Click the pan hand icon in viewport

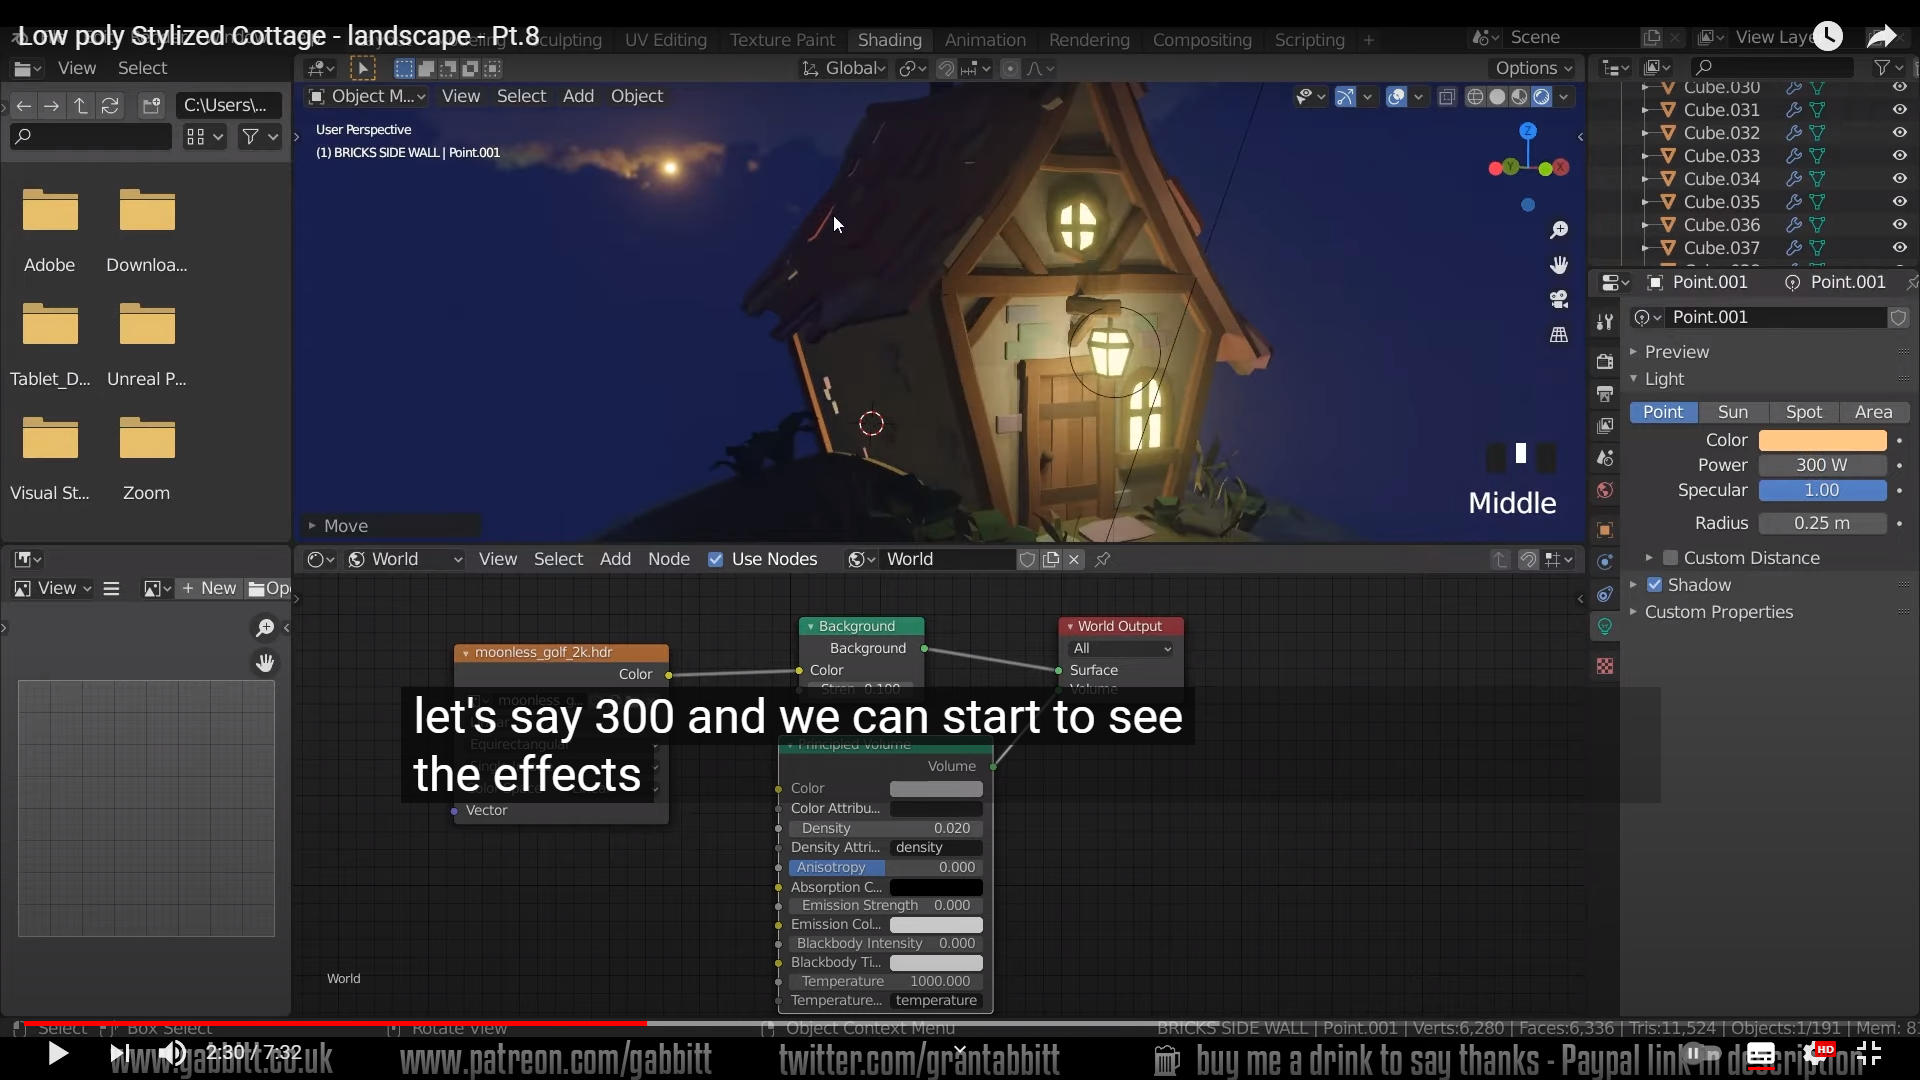coord(1558,265)
